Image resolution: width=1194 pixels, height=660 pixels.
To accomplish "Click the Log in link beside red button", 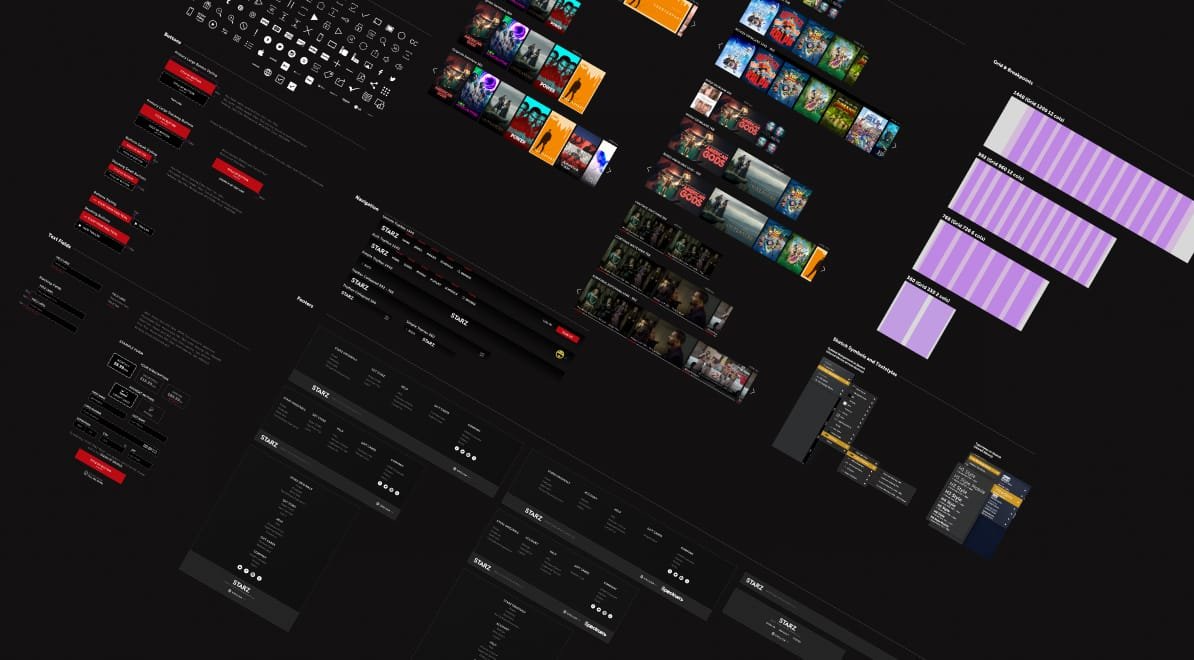I will pos(548,323).
